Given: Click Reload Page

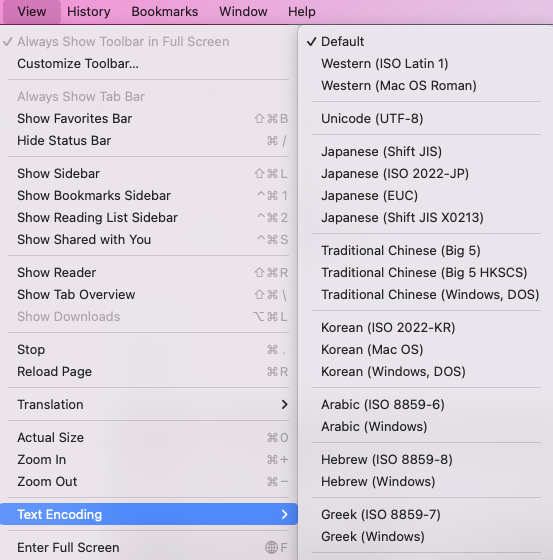Looking at the screenshot, I should click(149, 372).
